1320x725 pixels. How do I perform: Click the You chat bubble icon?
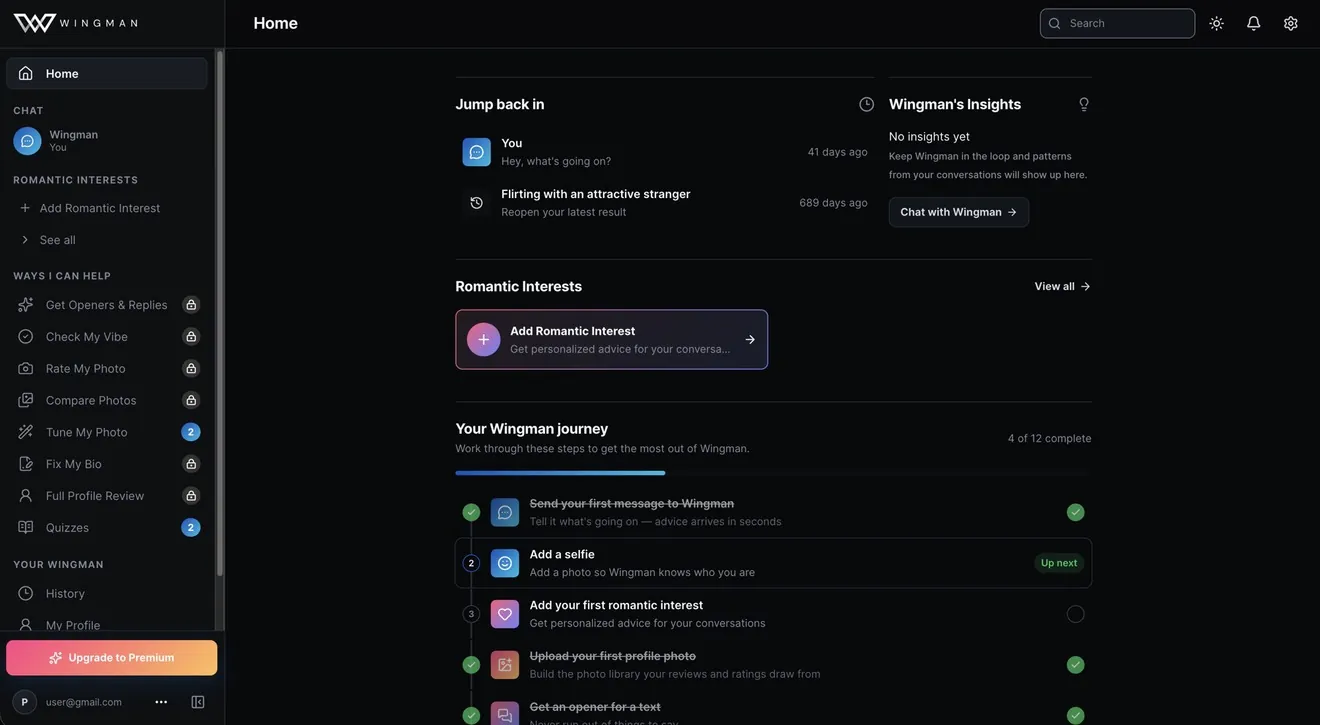click(x=477, y=152)
